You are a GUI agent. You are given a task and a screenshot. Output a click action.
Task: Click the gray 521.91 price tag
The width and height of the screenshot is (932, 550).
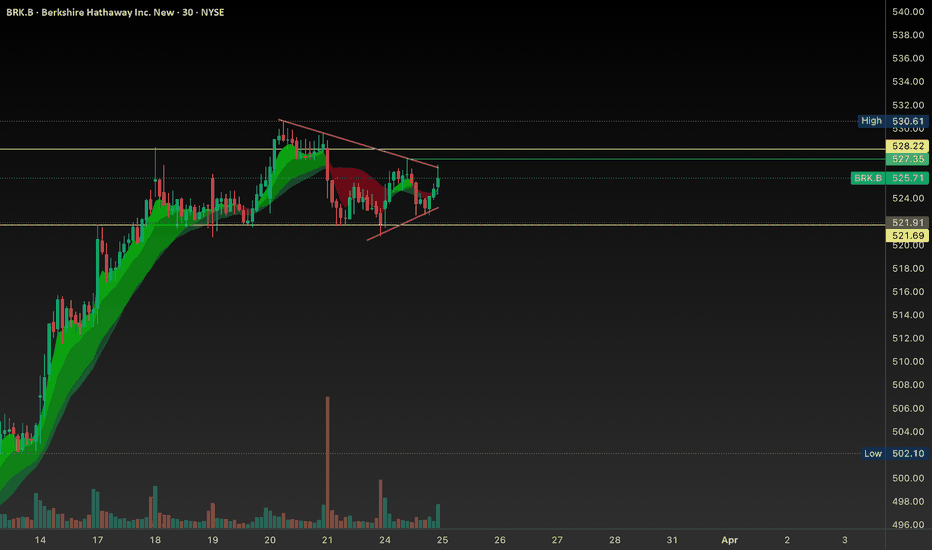(x=908, y=222)
